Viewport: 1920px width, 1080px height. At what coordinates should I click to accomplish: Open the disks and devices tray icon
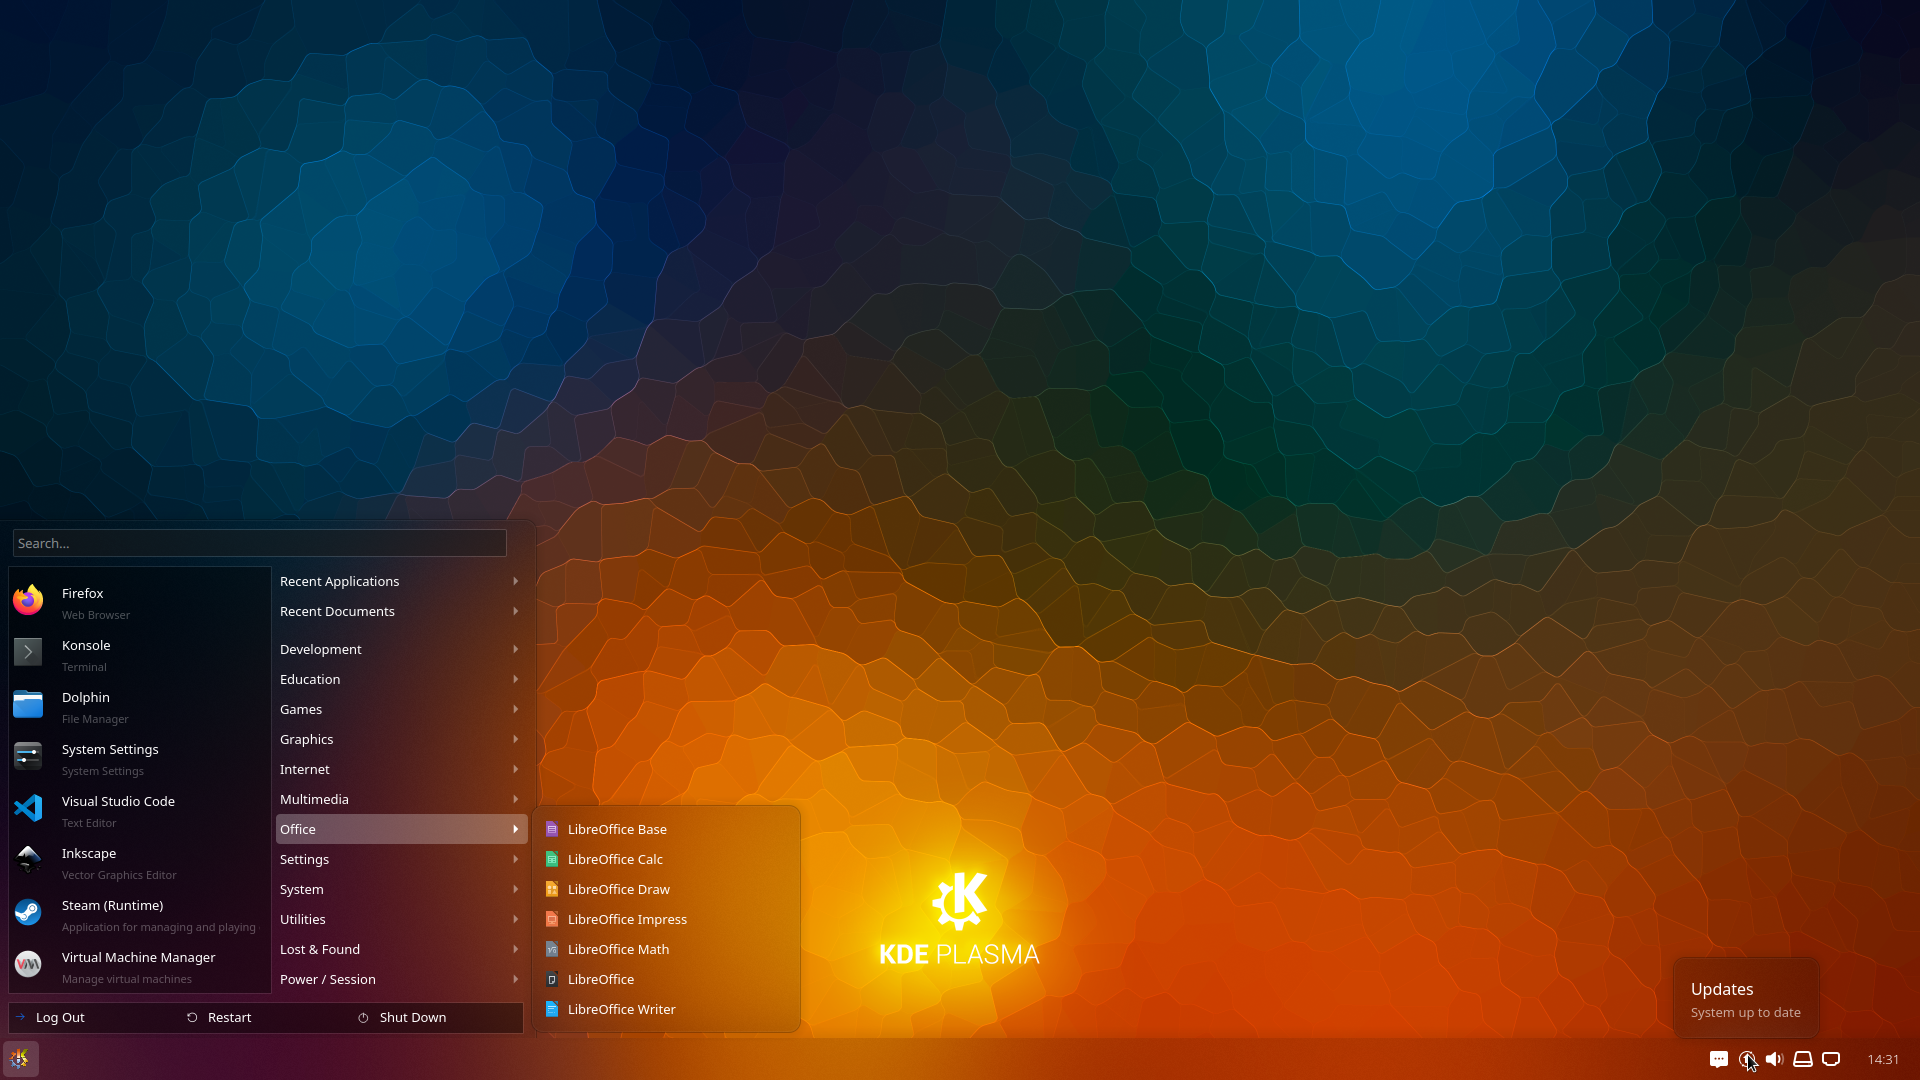(1803, 1059)
